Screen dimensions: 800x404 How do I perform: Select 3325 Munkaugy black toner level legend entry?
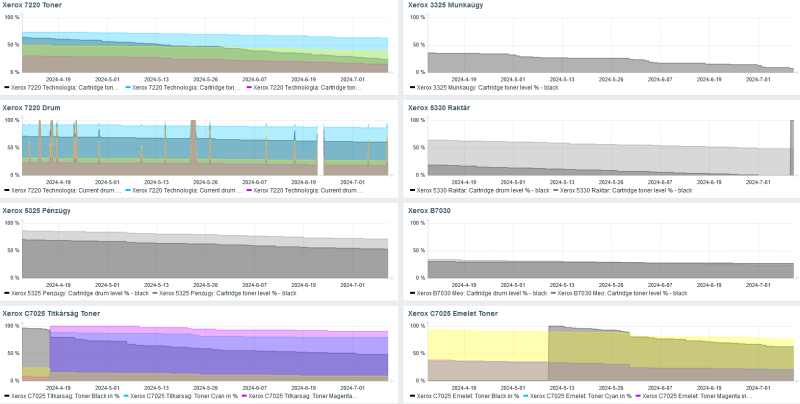point(484,88)
